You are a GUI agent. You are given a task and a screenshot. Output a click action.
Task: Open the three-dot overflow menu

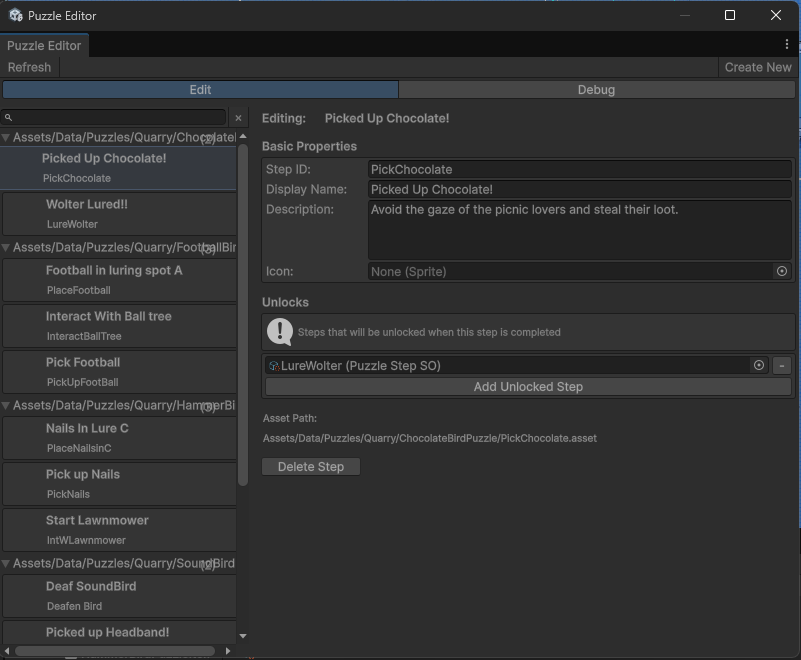click(x=787, y=44)
